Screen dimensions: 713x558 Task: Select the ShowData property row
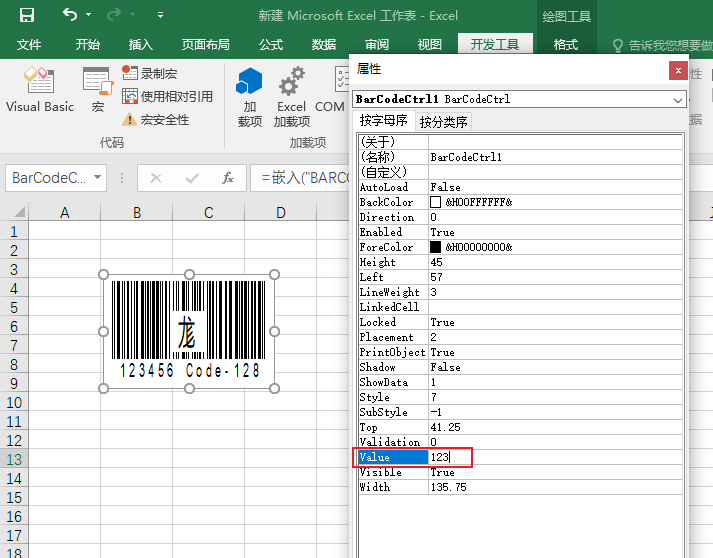pyautogui.click(x=521, y=382)
